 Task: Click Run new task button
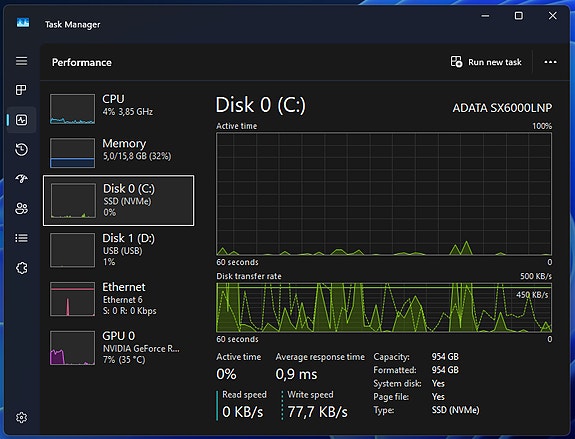[x=486, y=62]
